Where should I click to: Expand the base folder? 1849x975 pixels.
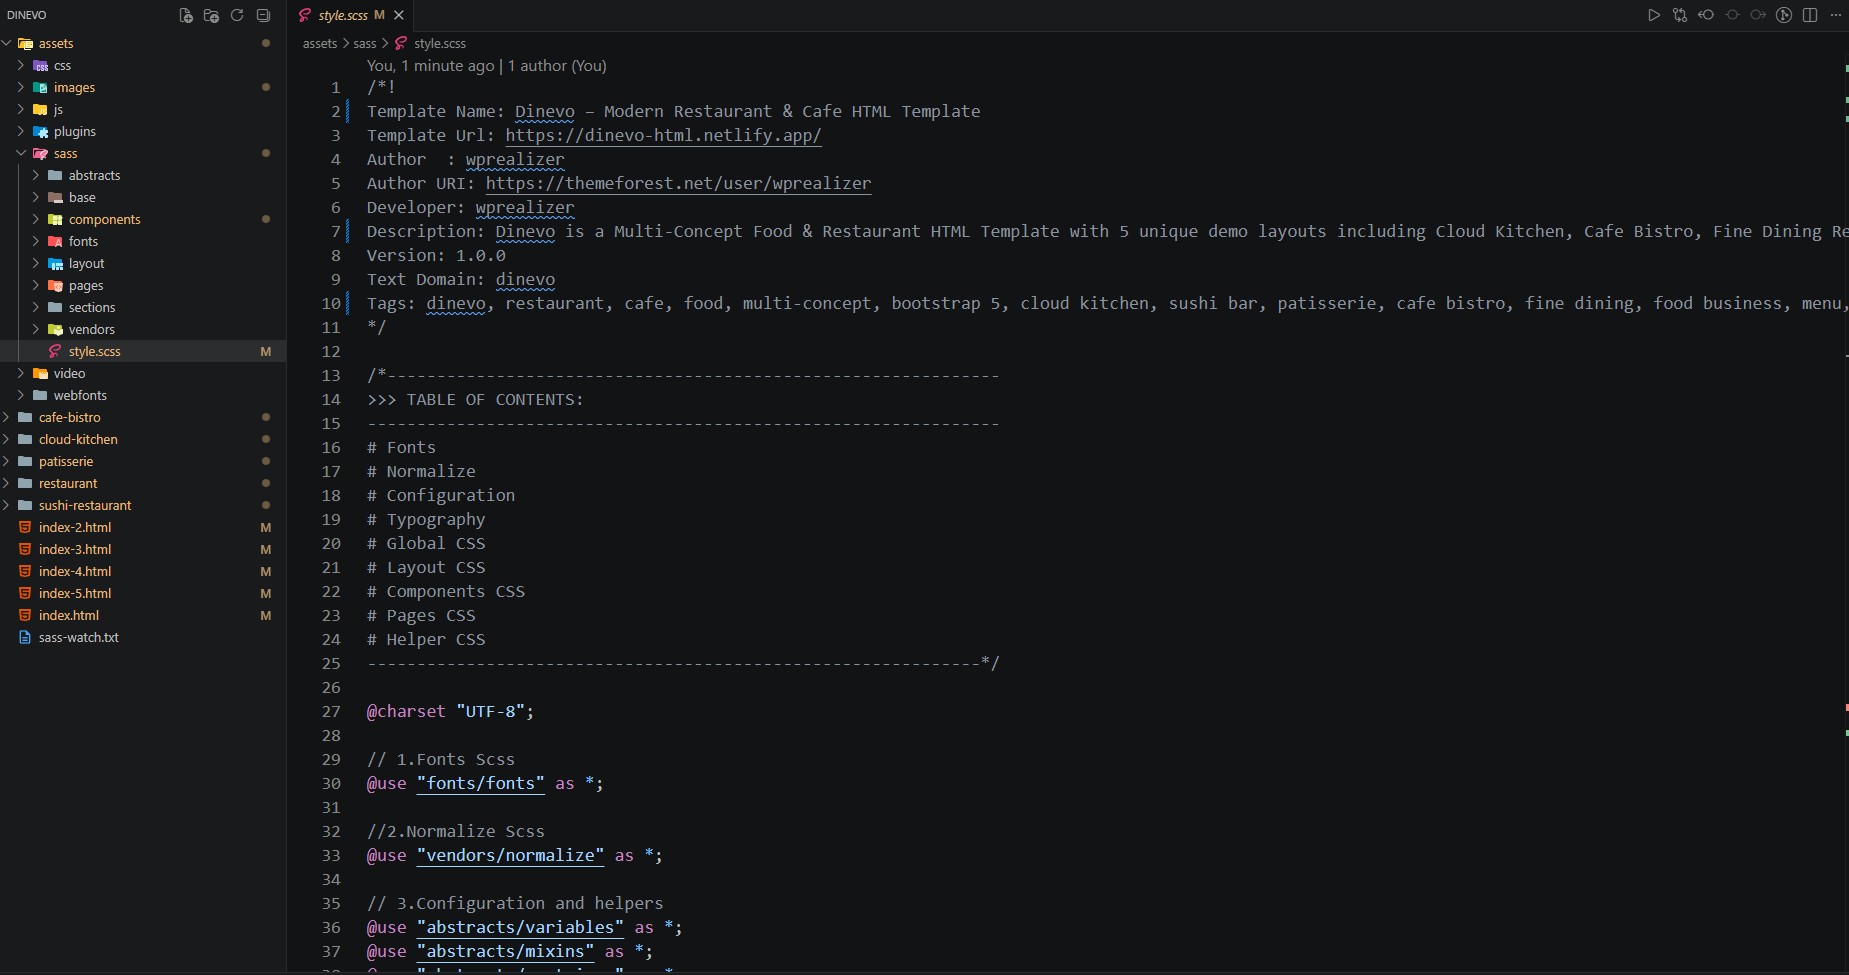[x=143, y=197]
